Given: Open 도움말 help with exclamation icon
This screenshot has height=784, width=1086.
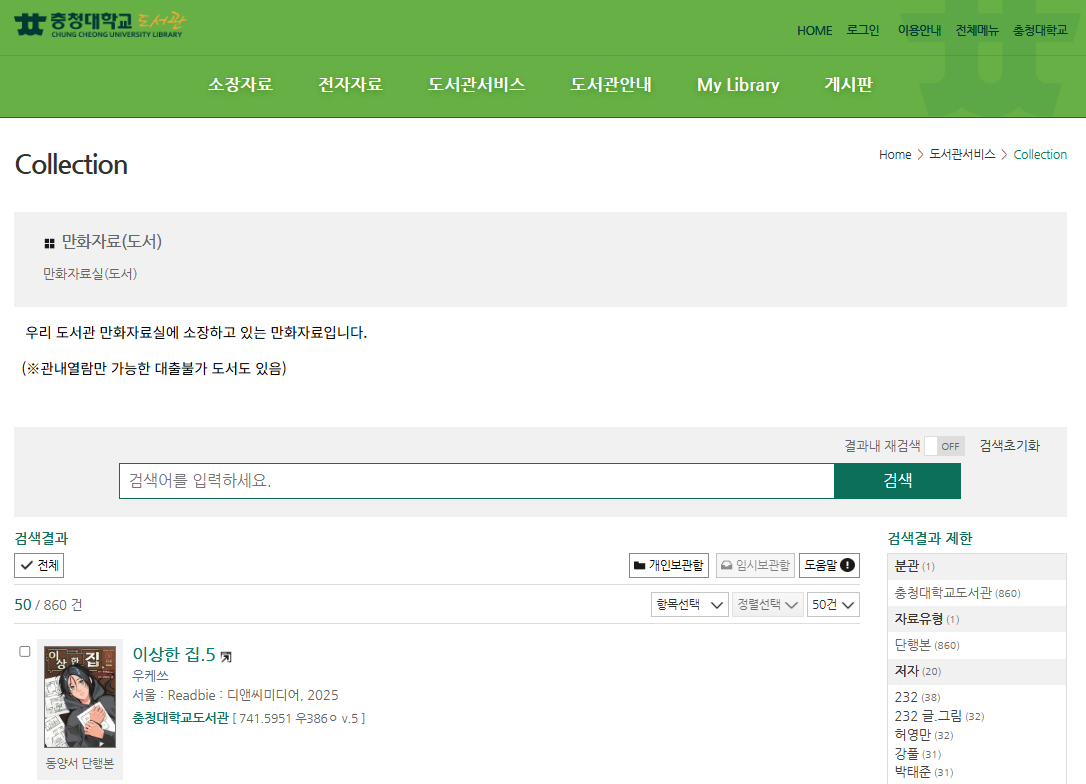Looking at the screenshot, I should click(x=829, y=566).
